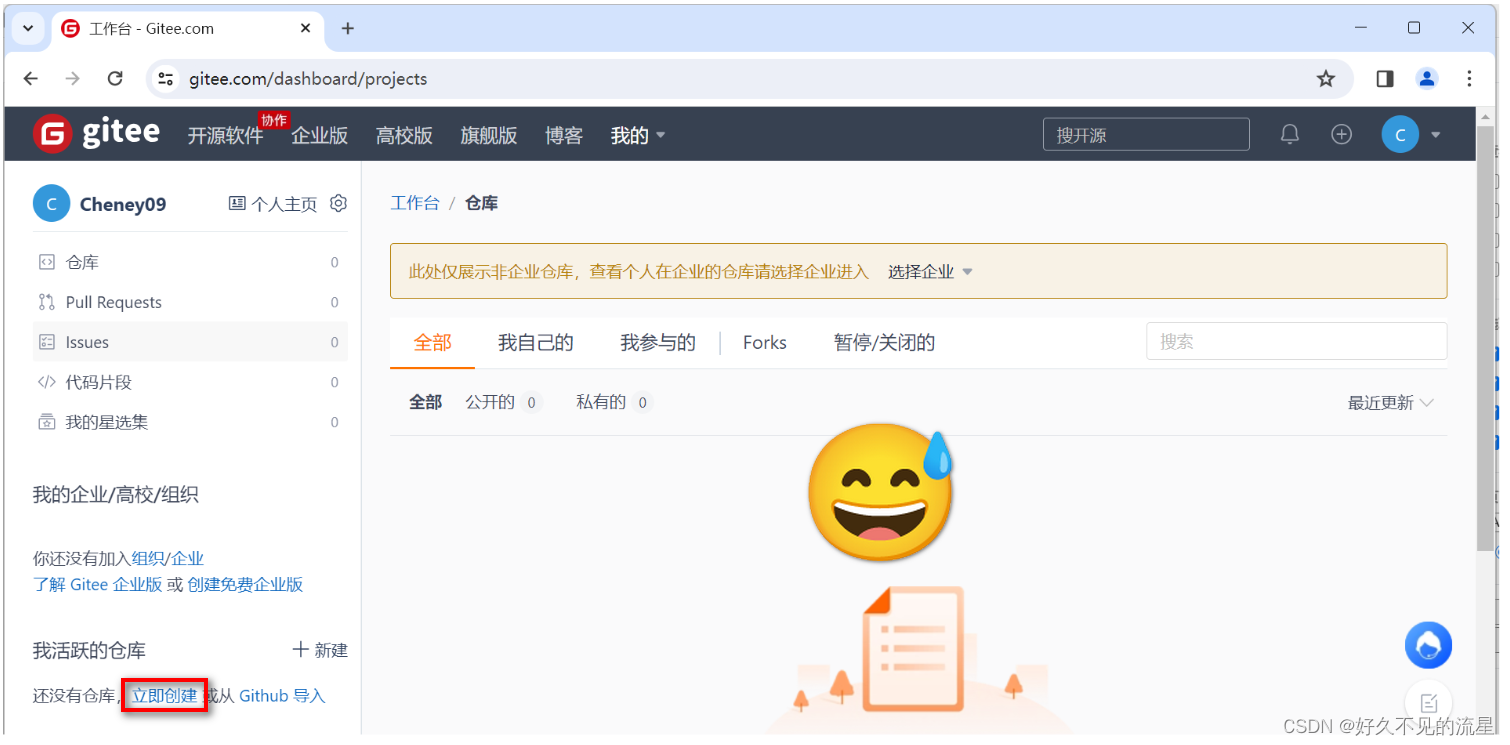Click the Gitee logo in the header
Viewport: 1510px width, 745px height.
96,133
